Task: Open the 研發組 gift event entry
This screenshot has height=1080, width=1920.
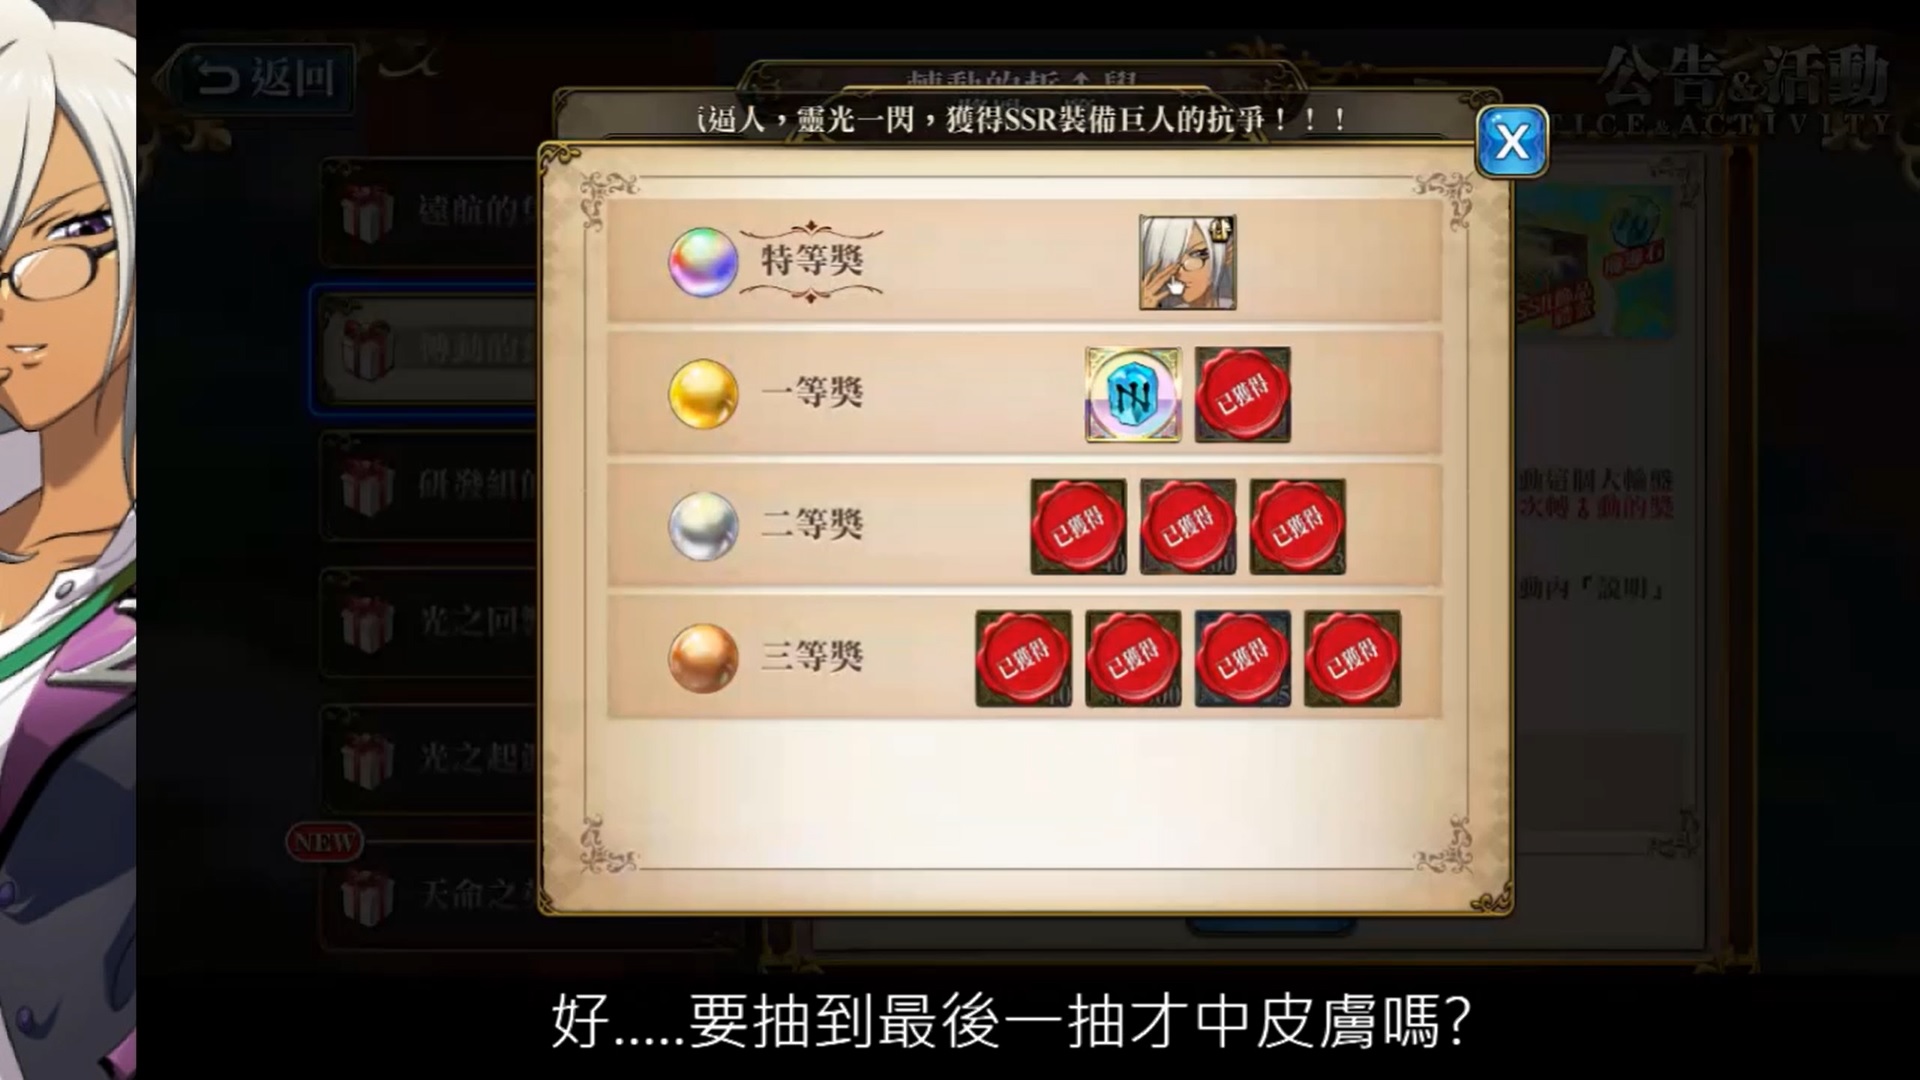Action: point(430,486)
